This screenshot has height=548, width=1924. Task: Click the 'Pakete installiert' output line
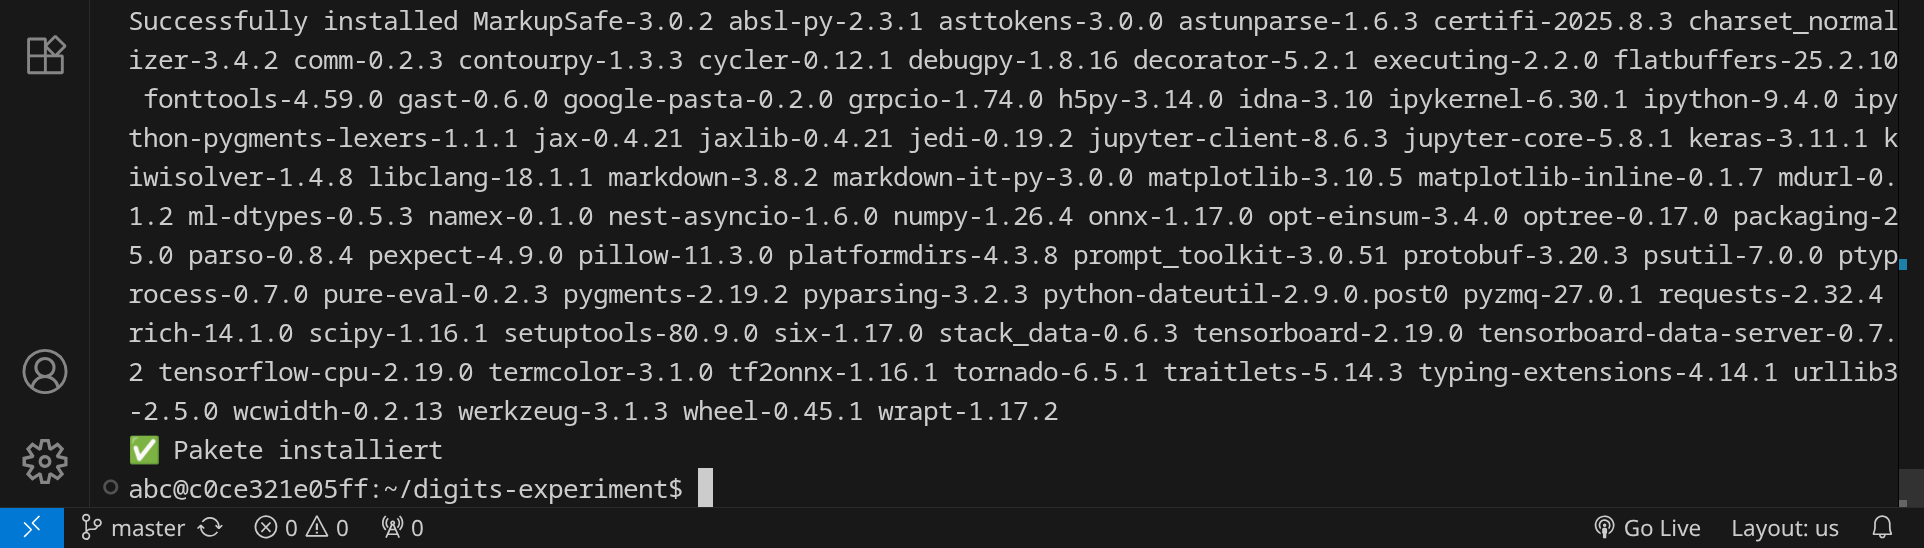(x=307, y=450)
